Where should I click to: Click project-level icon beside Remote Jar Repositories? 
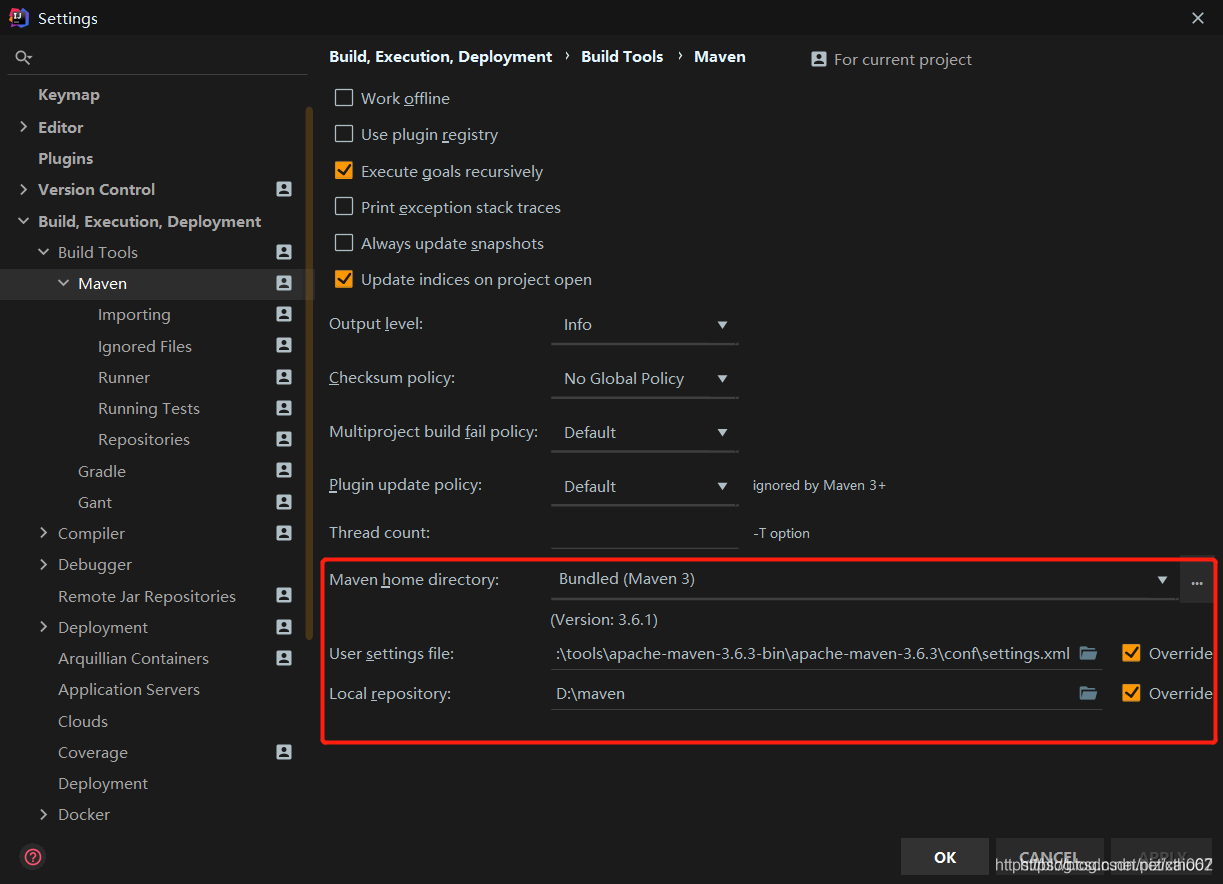point(284,596)
